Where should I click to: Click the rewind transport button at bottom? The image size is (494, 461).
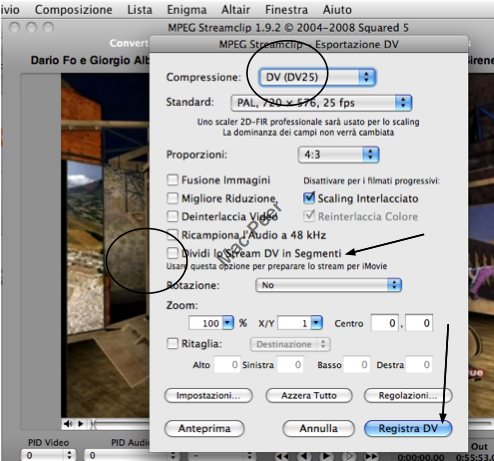(x=283, y=456)
